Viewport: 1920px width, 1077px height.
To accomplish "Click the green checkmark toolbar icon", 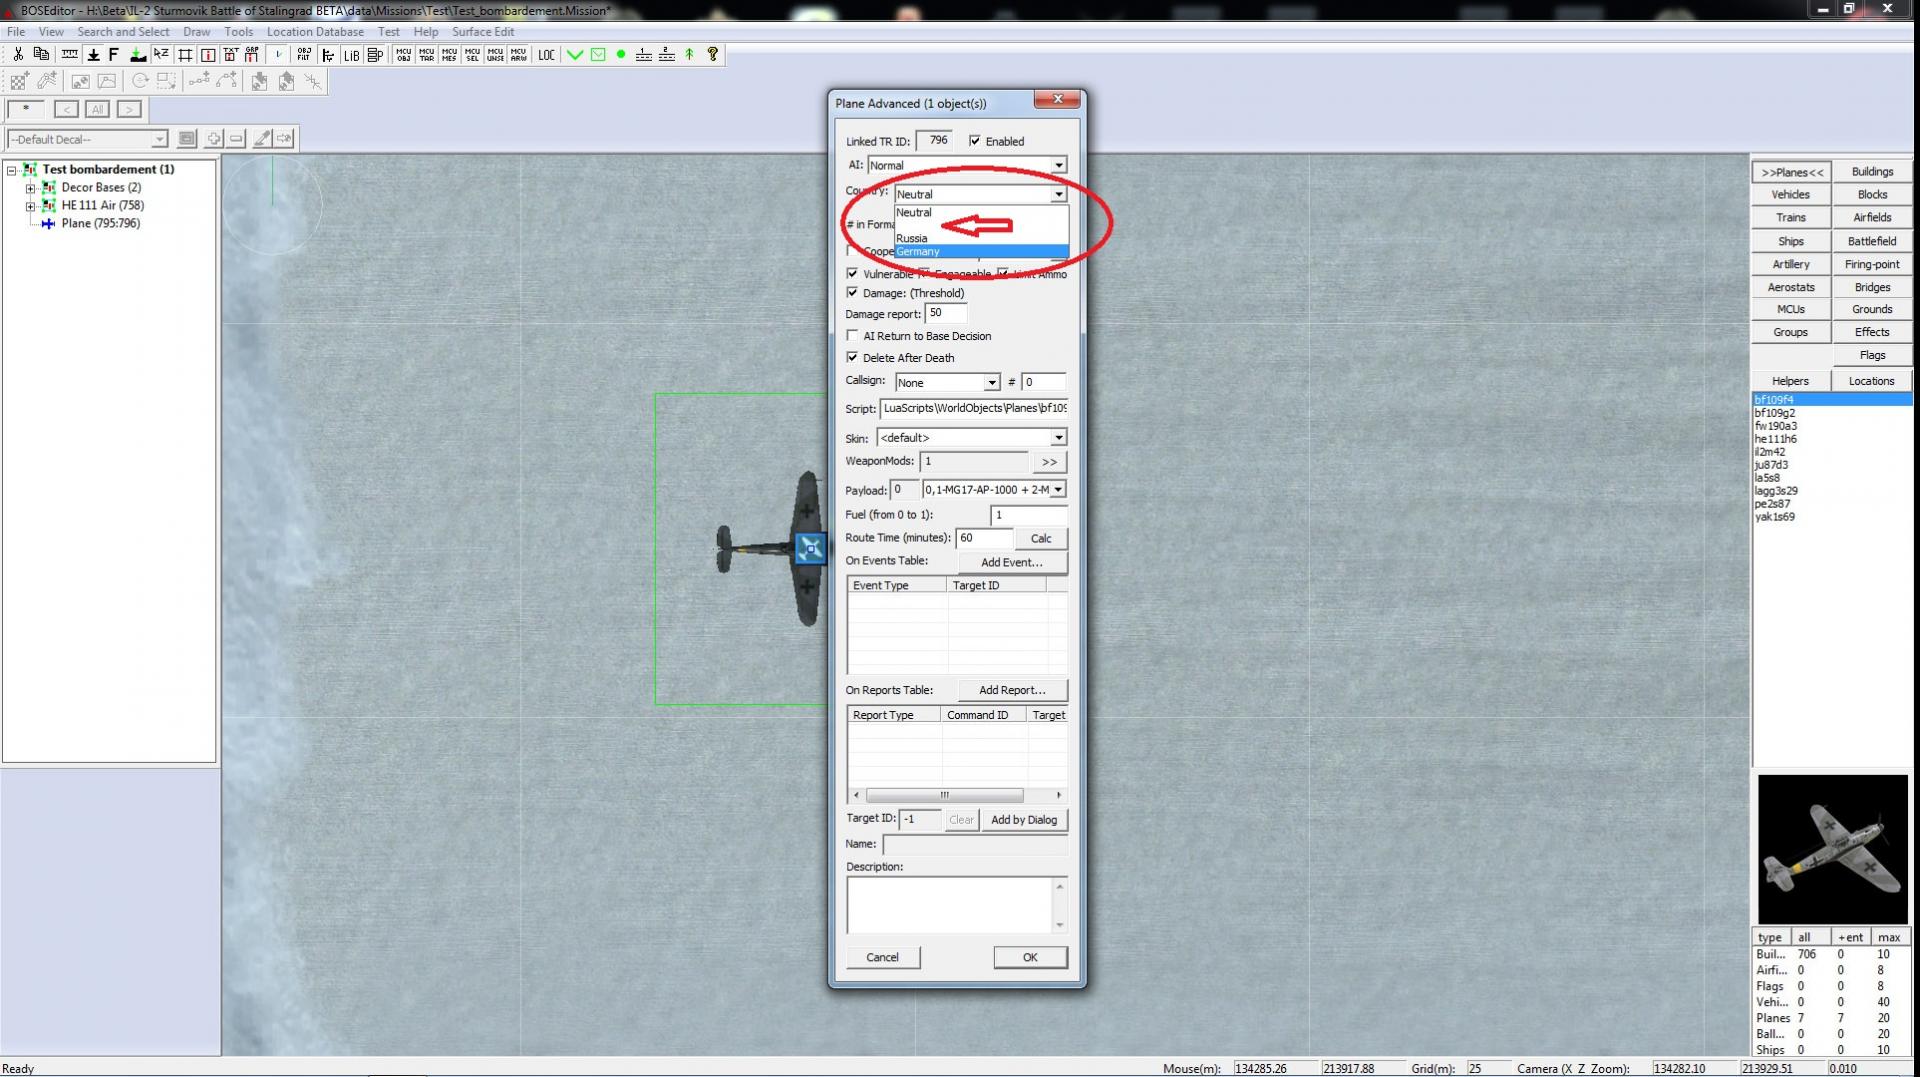I will (575, 55).
